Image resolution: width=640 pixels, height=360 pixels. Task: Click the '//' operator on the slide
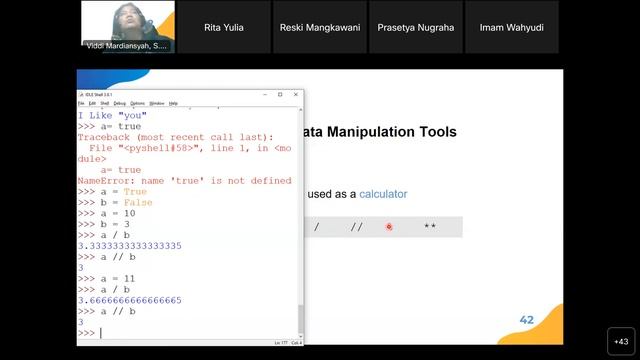(356, 227)
